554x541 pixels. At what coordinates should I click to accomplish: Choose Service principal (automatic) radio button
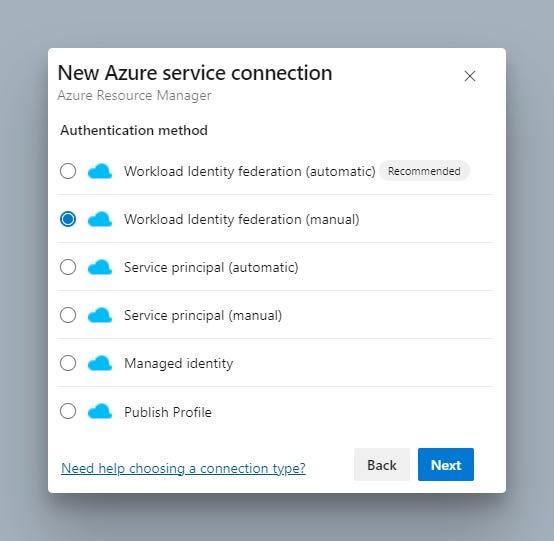tap(68, 267)
